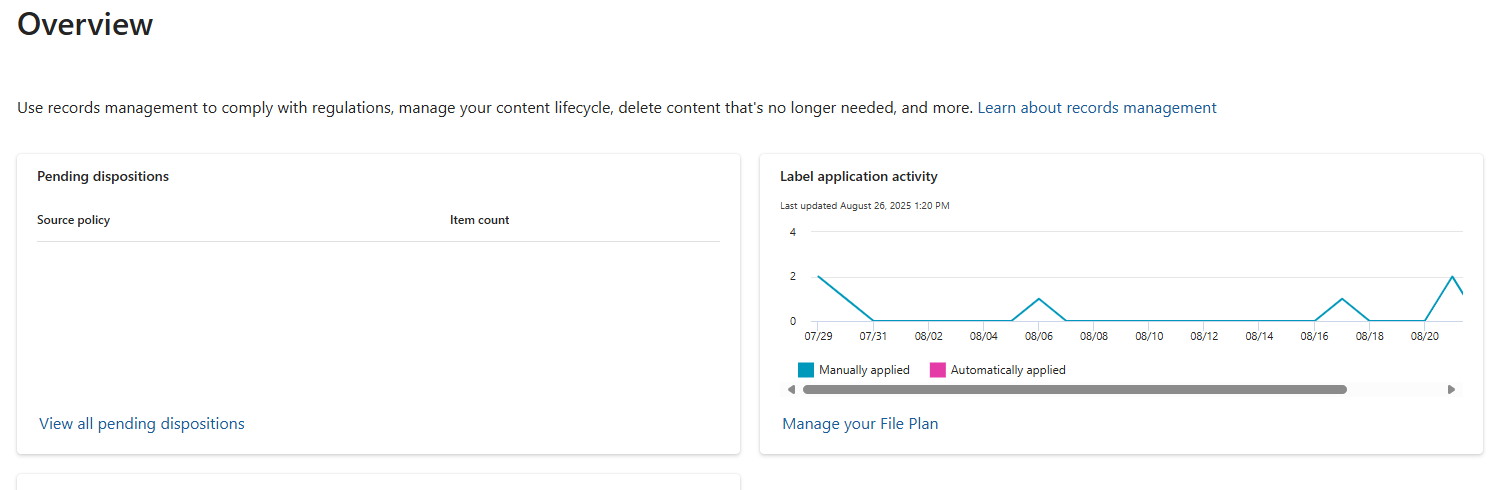Open View all pending dispositions
Viewport: 1505px width, 490px height.
[x=142, y=424]
